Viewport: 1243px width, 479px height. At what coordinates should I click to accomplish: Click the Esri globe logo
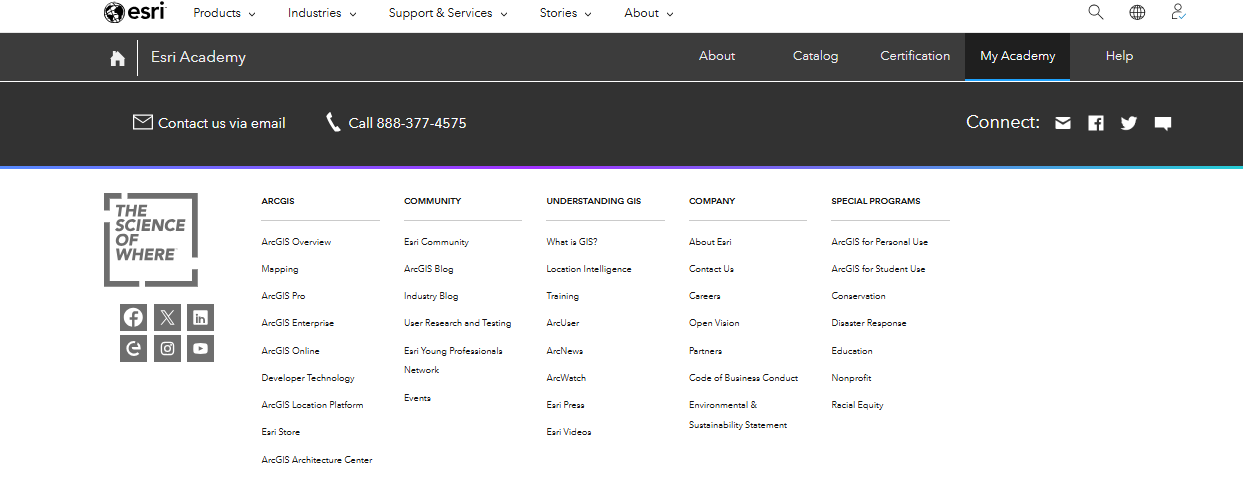(x=134, y=12)
